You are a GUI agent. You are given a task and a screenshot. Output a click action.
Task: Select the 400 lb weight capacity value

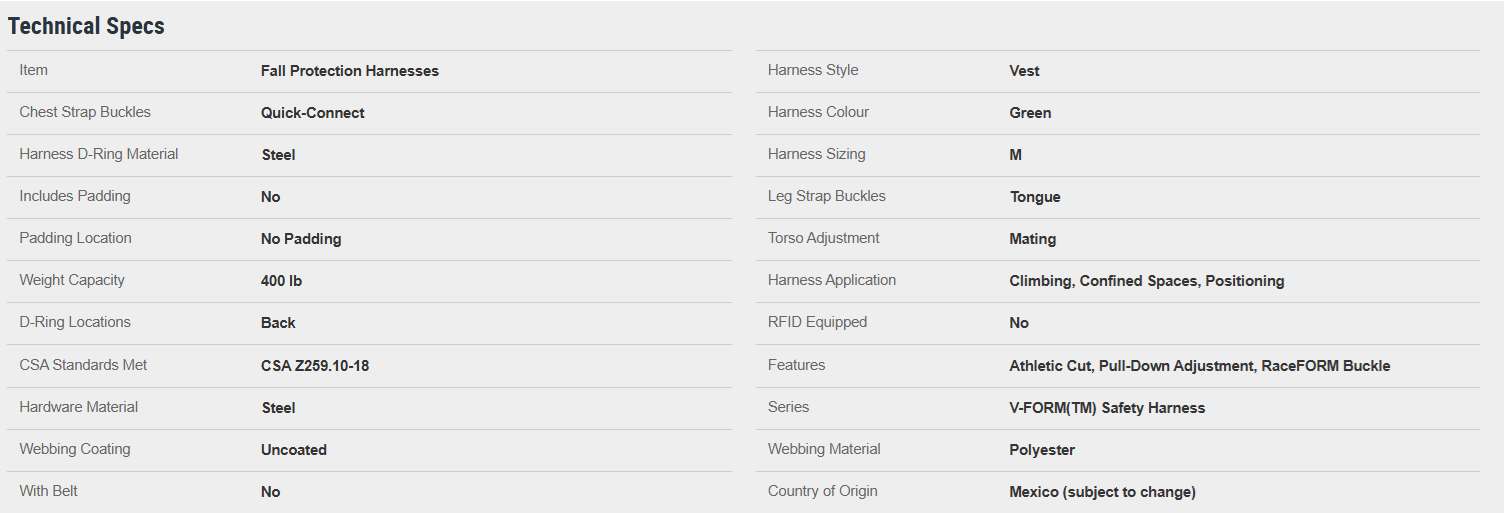(x=281, y=281)
